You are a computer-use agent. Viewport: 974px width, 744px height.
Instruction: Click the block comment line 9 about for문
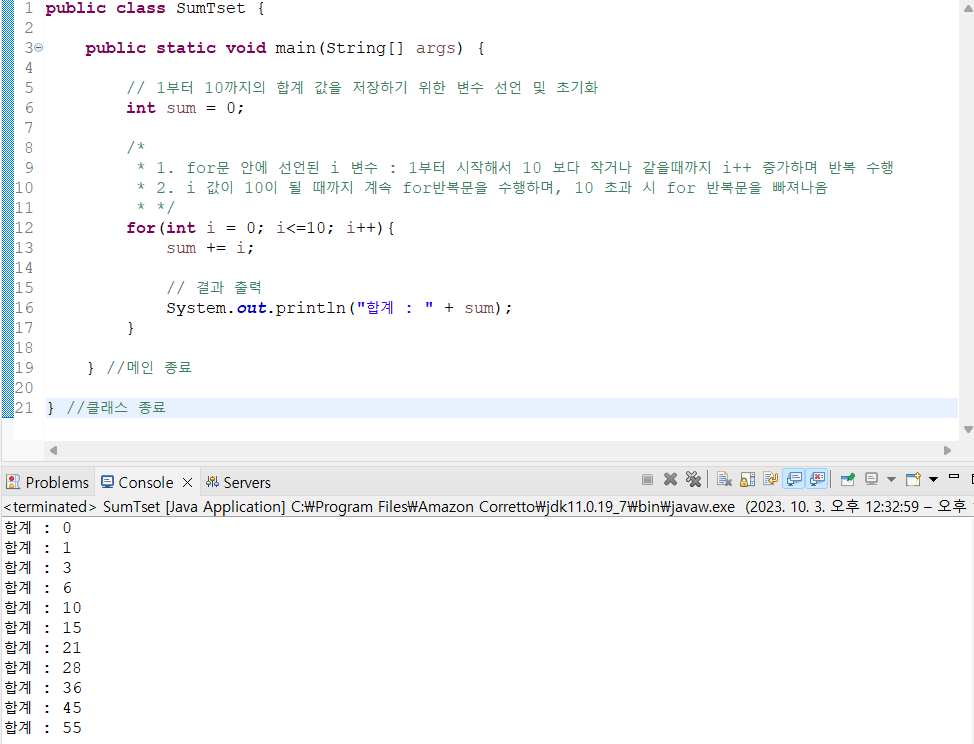click(516, 168)
